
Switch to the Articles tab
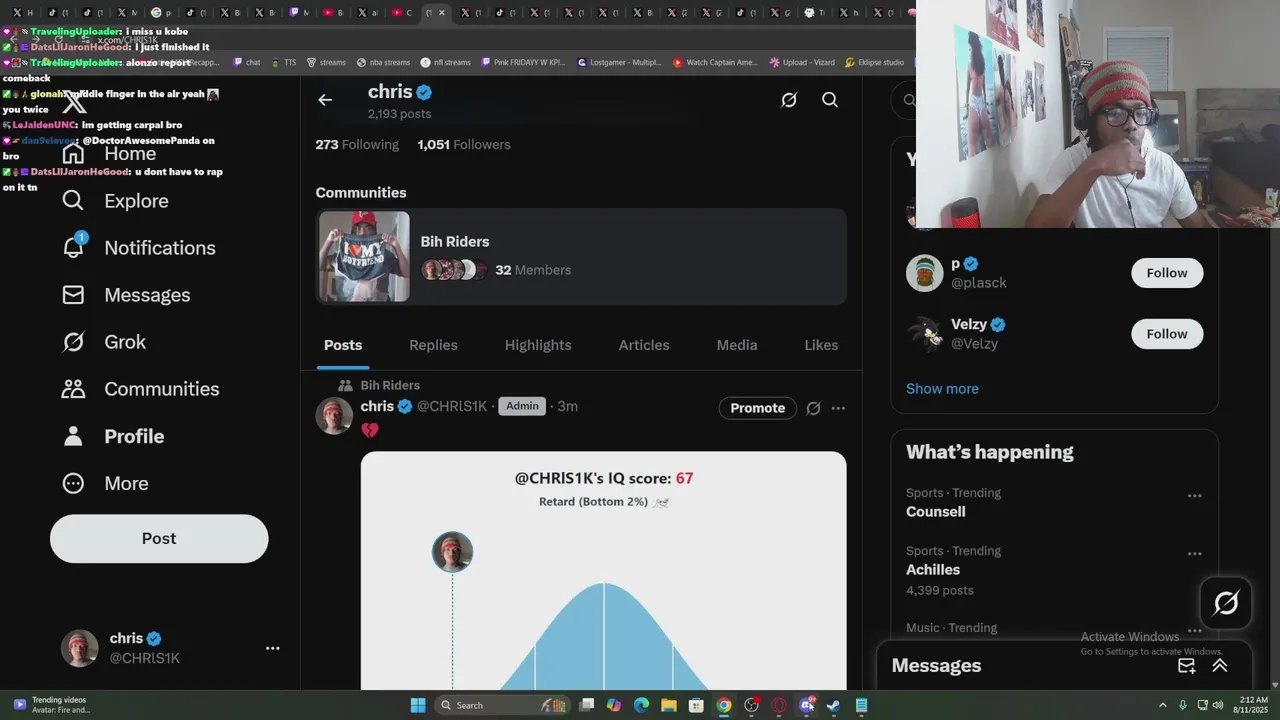pyautogui.click(x=644, y=345)
